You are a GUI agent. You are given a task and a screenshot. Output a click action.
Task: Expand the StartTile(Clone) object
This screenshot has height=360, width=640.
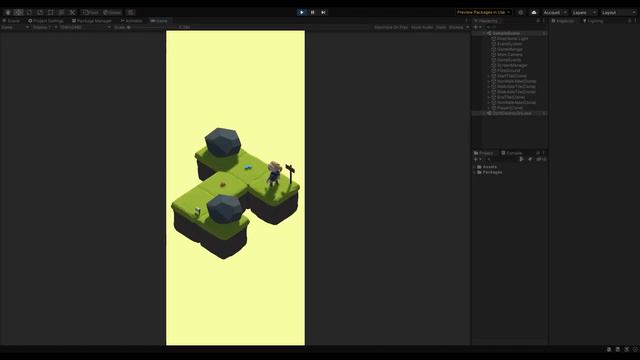coord(489,76)
